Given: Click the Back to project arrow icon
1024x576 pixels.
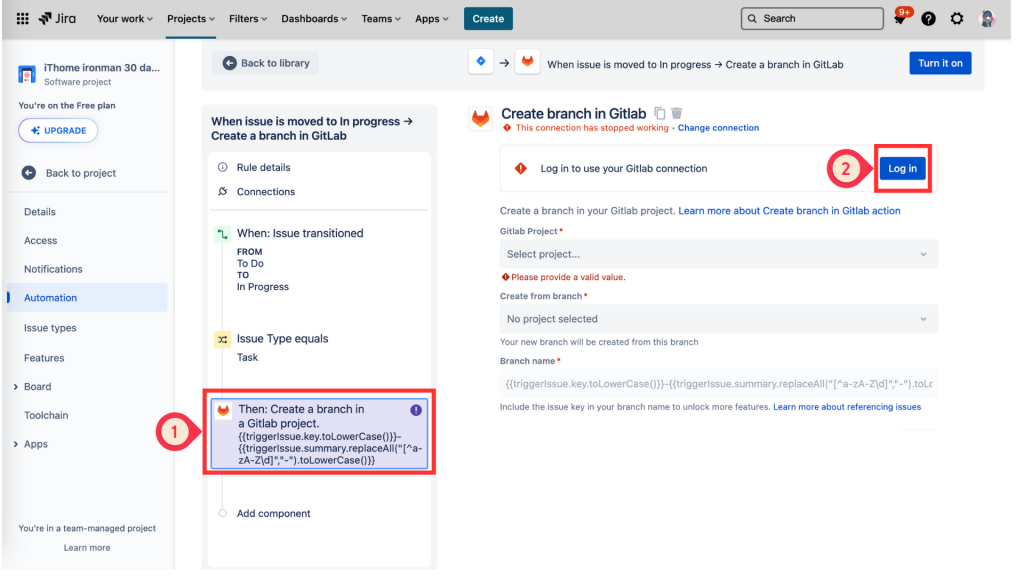Looking at the screenshot, I should point(29,173).
